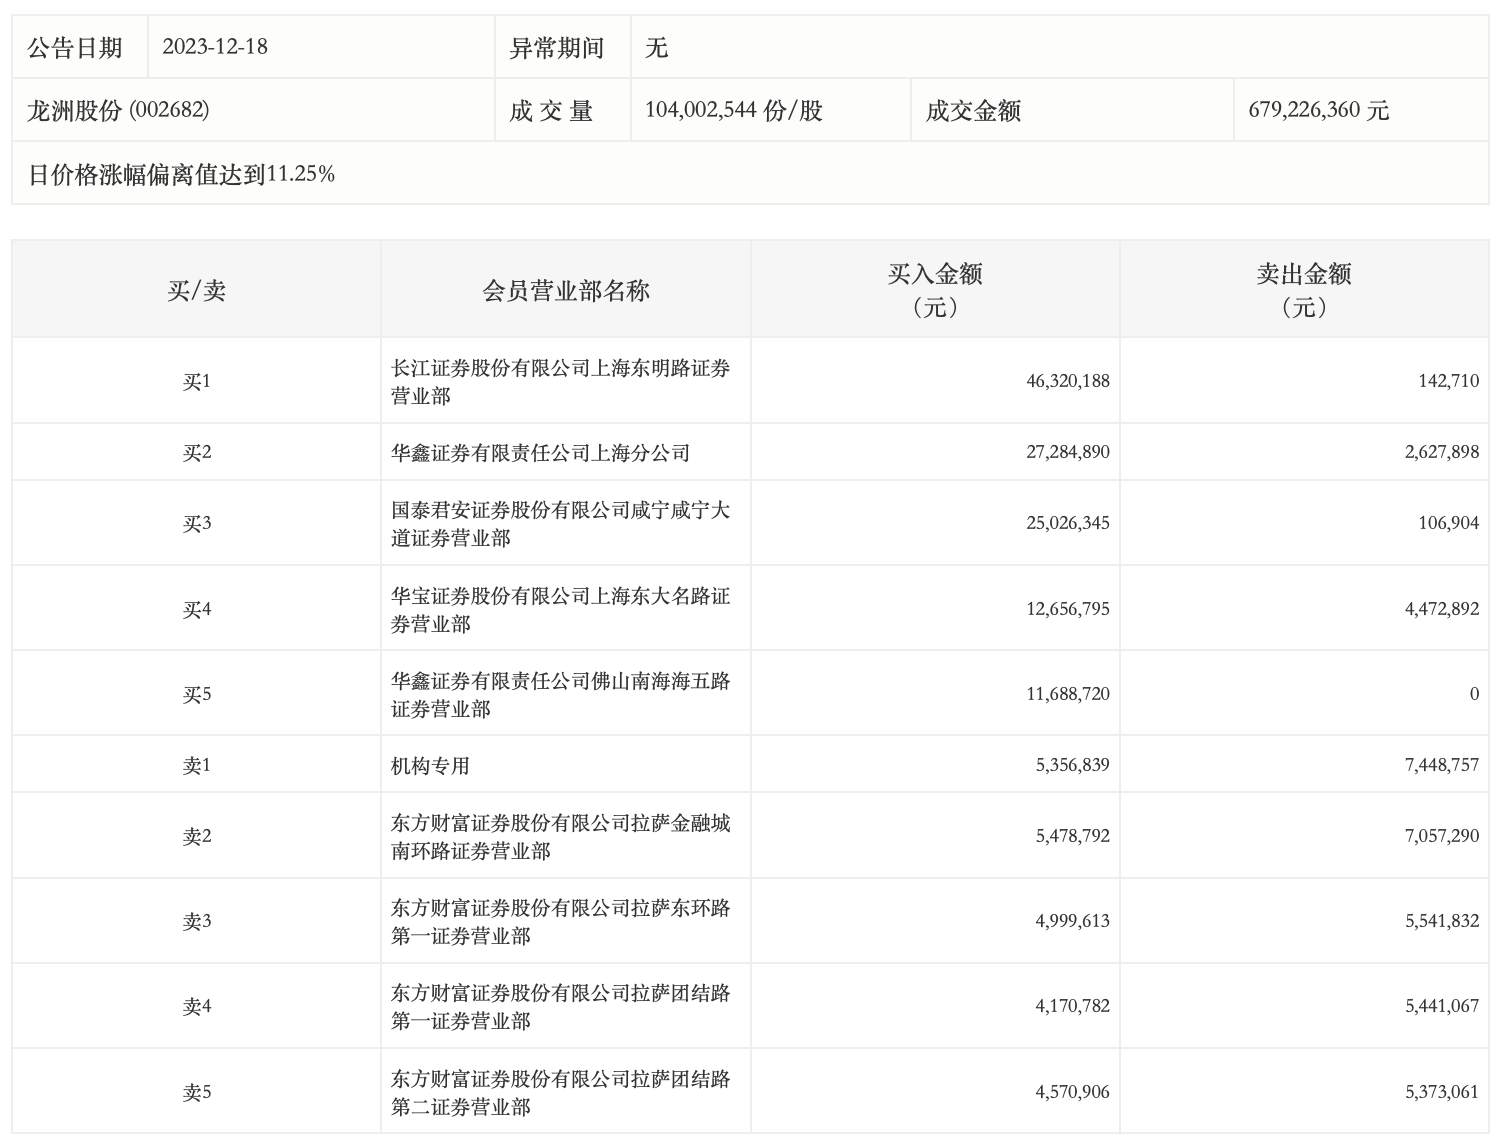Click 华宝证券股份有限公司上海东大名路证券营业部
1494x1146 pixels.
[x=560, y=610]
